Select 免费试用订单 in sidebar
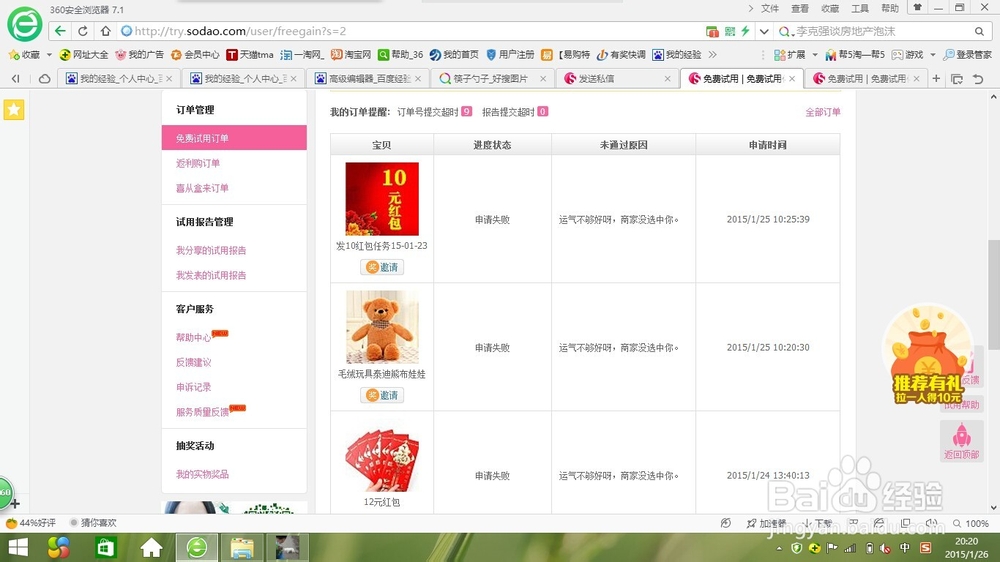The image size is (1000, 562). tap(234, 138)
